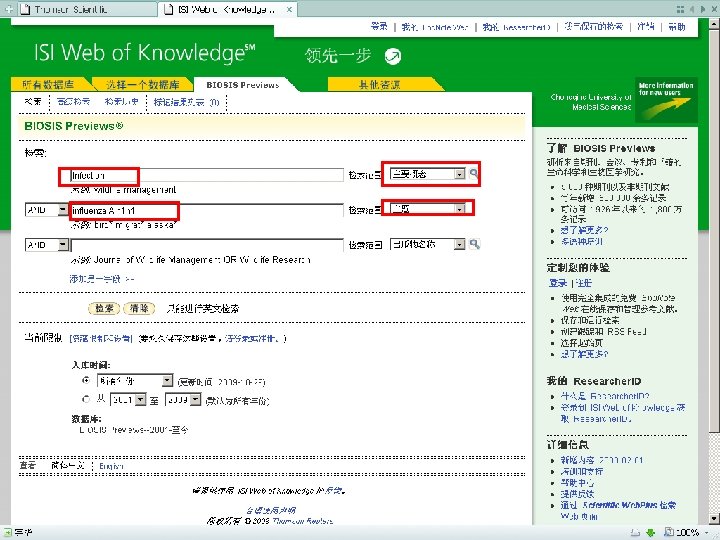720x540 pixels.
Task: Open the AND operator dropdown on third row
Action: (x=46, y=245)
